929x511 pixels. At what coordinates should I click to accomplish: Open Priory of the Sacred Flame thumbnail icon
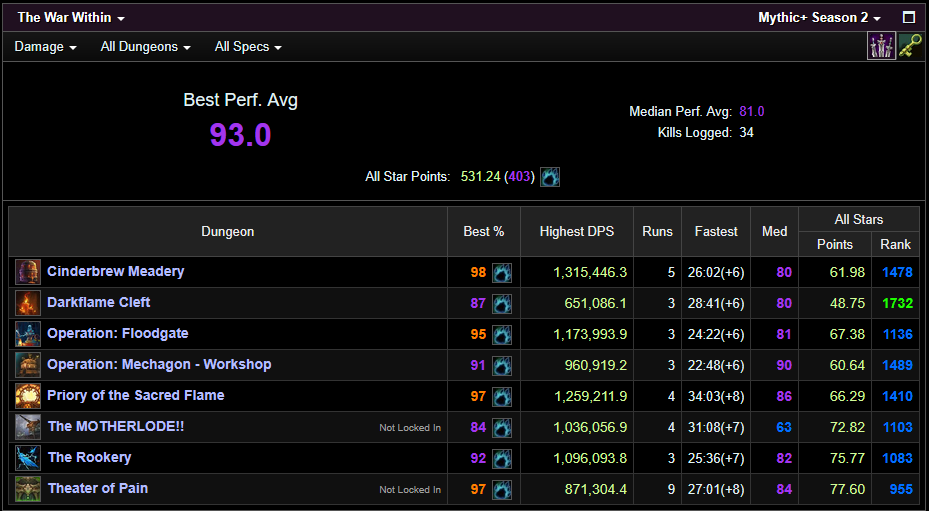[28, 396]
